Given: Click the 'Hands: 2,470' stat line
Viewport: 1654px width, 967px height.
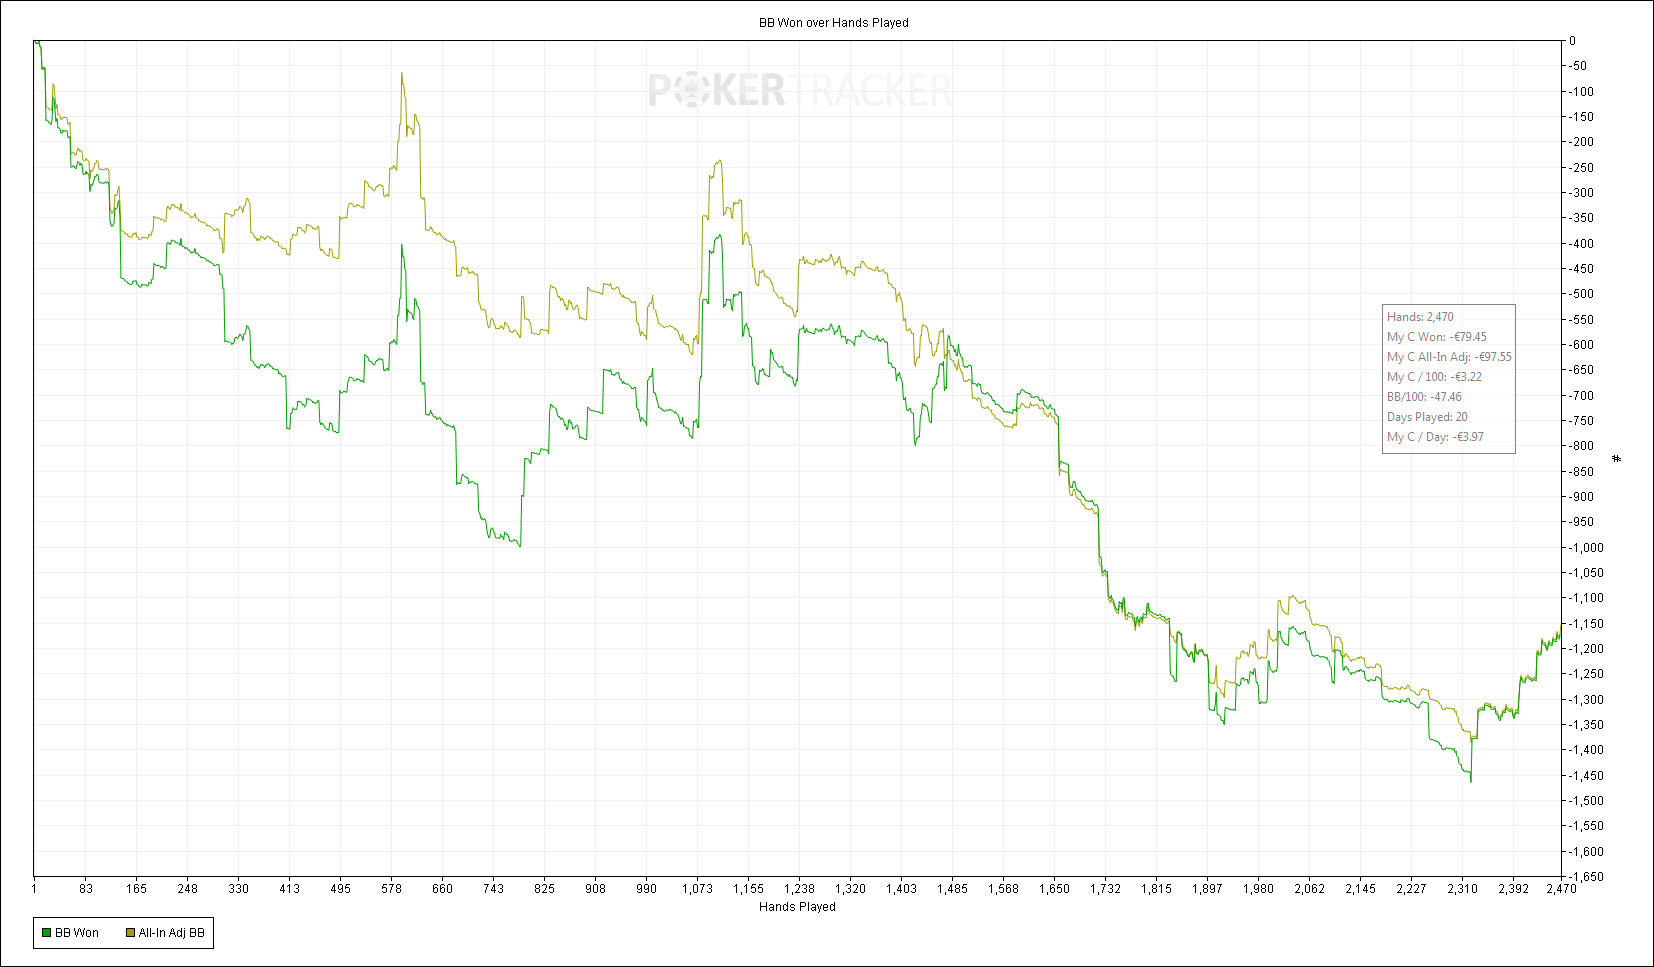Looking at the screenshot, I should coord(1420,317).
